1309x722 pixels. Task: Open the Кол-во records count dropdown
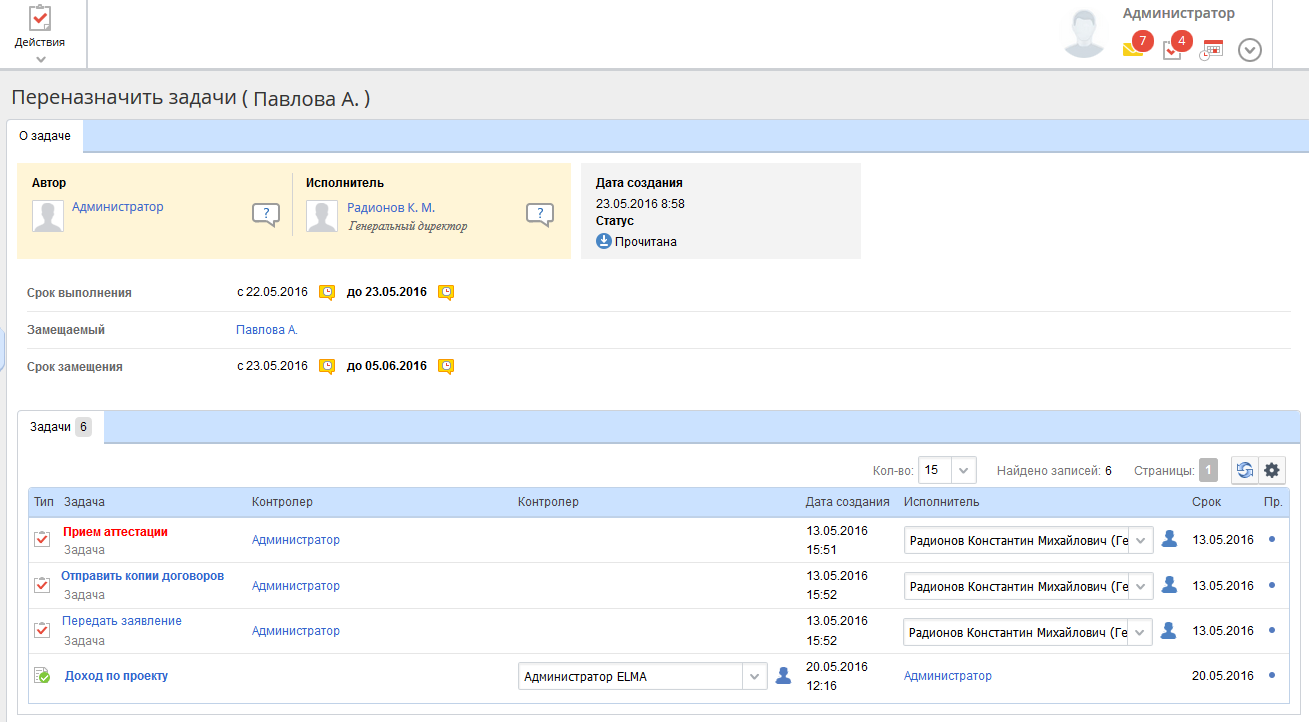click(963, 470)
